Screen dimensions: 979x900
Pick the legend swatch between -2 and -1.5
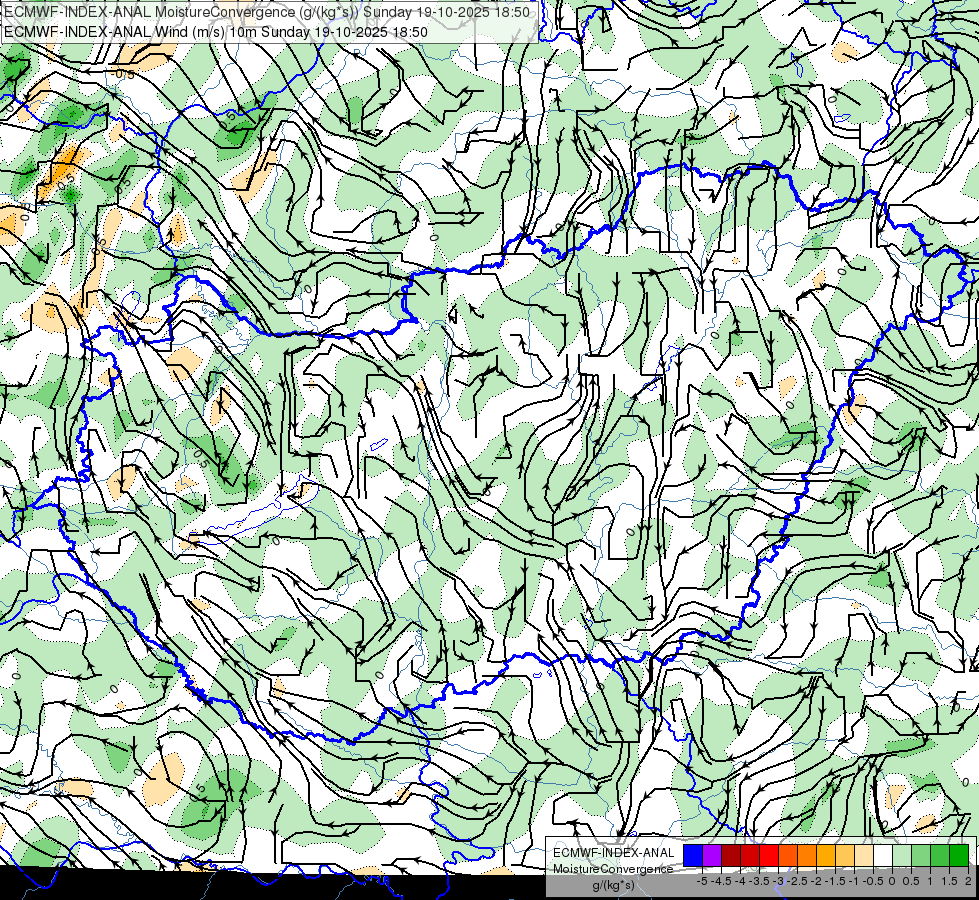click(x=826, y=856)
